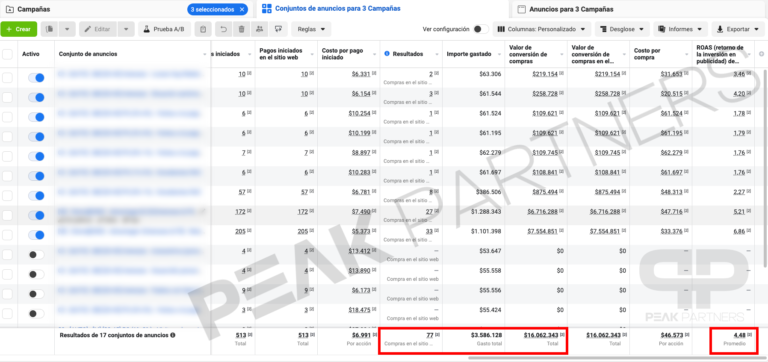This screenshot has width=768, height=362.
Task: Check the row with $55.556 spent
Action: [x=7, y=294]
